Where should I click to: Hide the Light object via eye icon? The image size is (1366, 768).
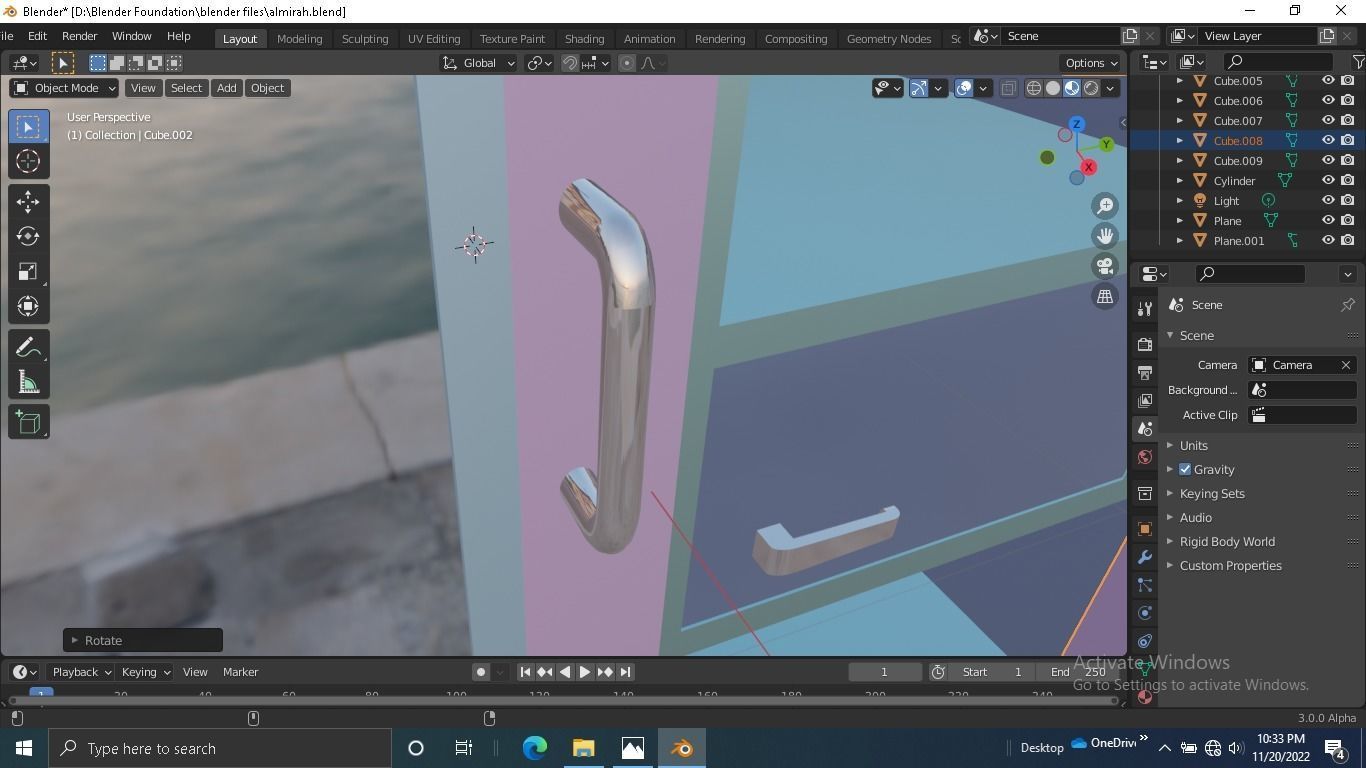tap(1328, 200)
